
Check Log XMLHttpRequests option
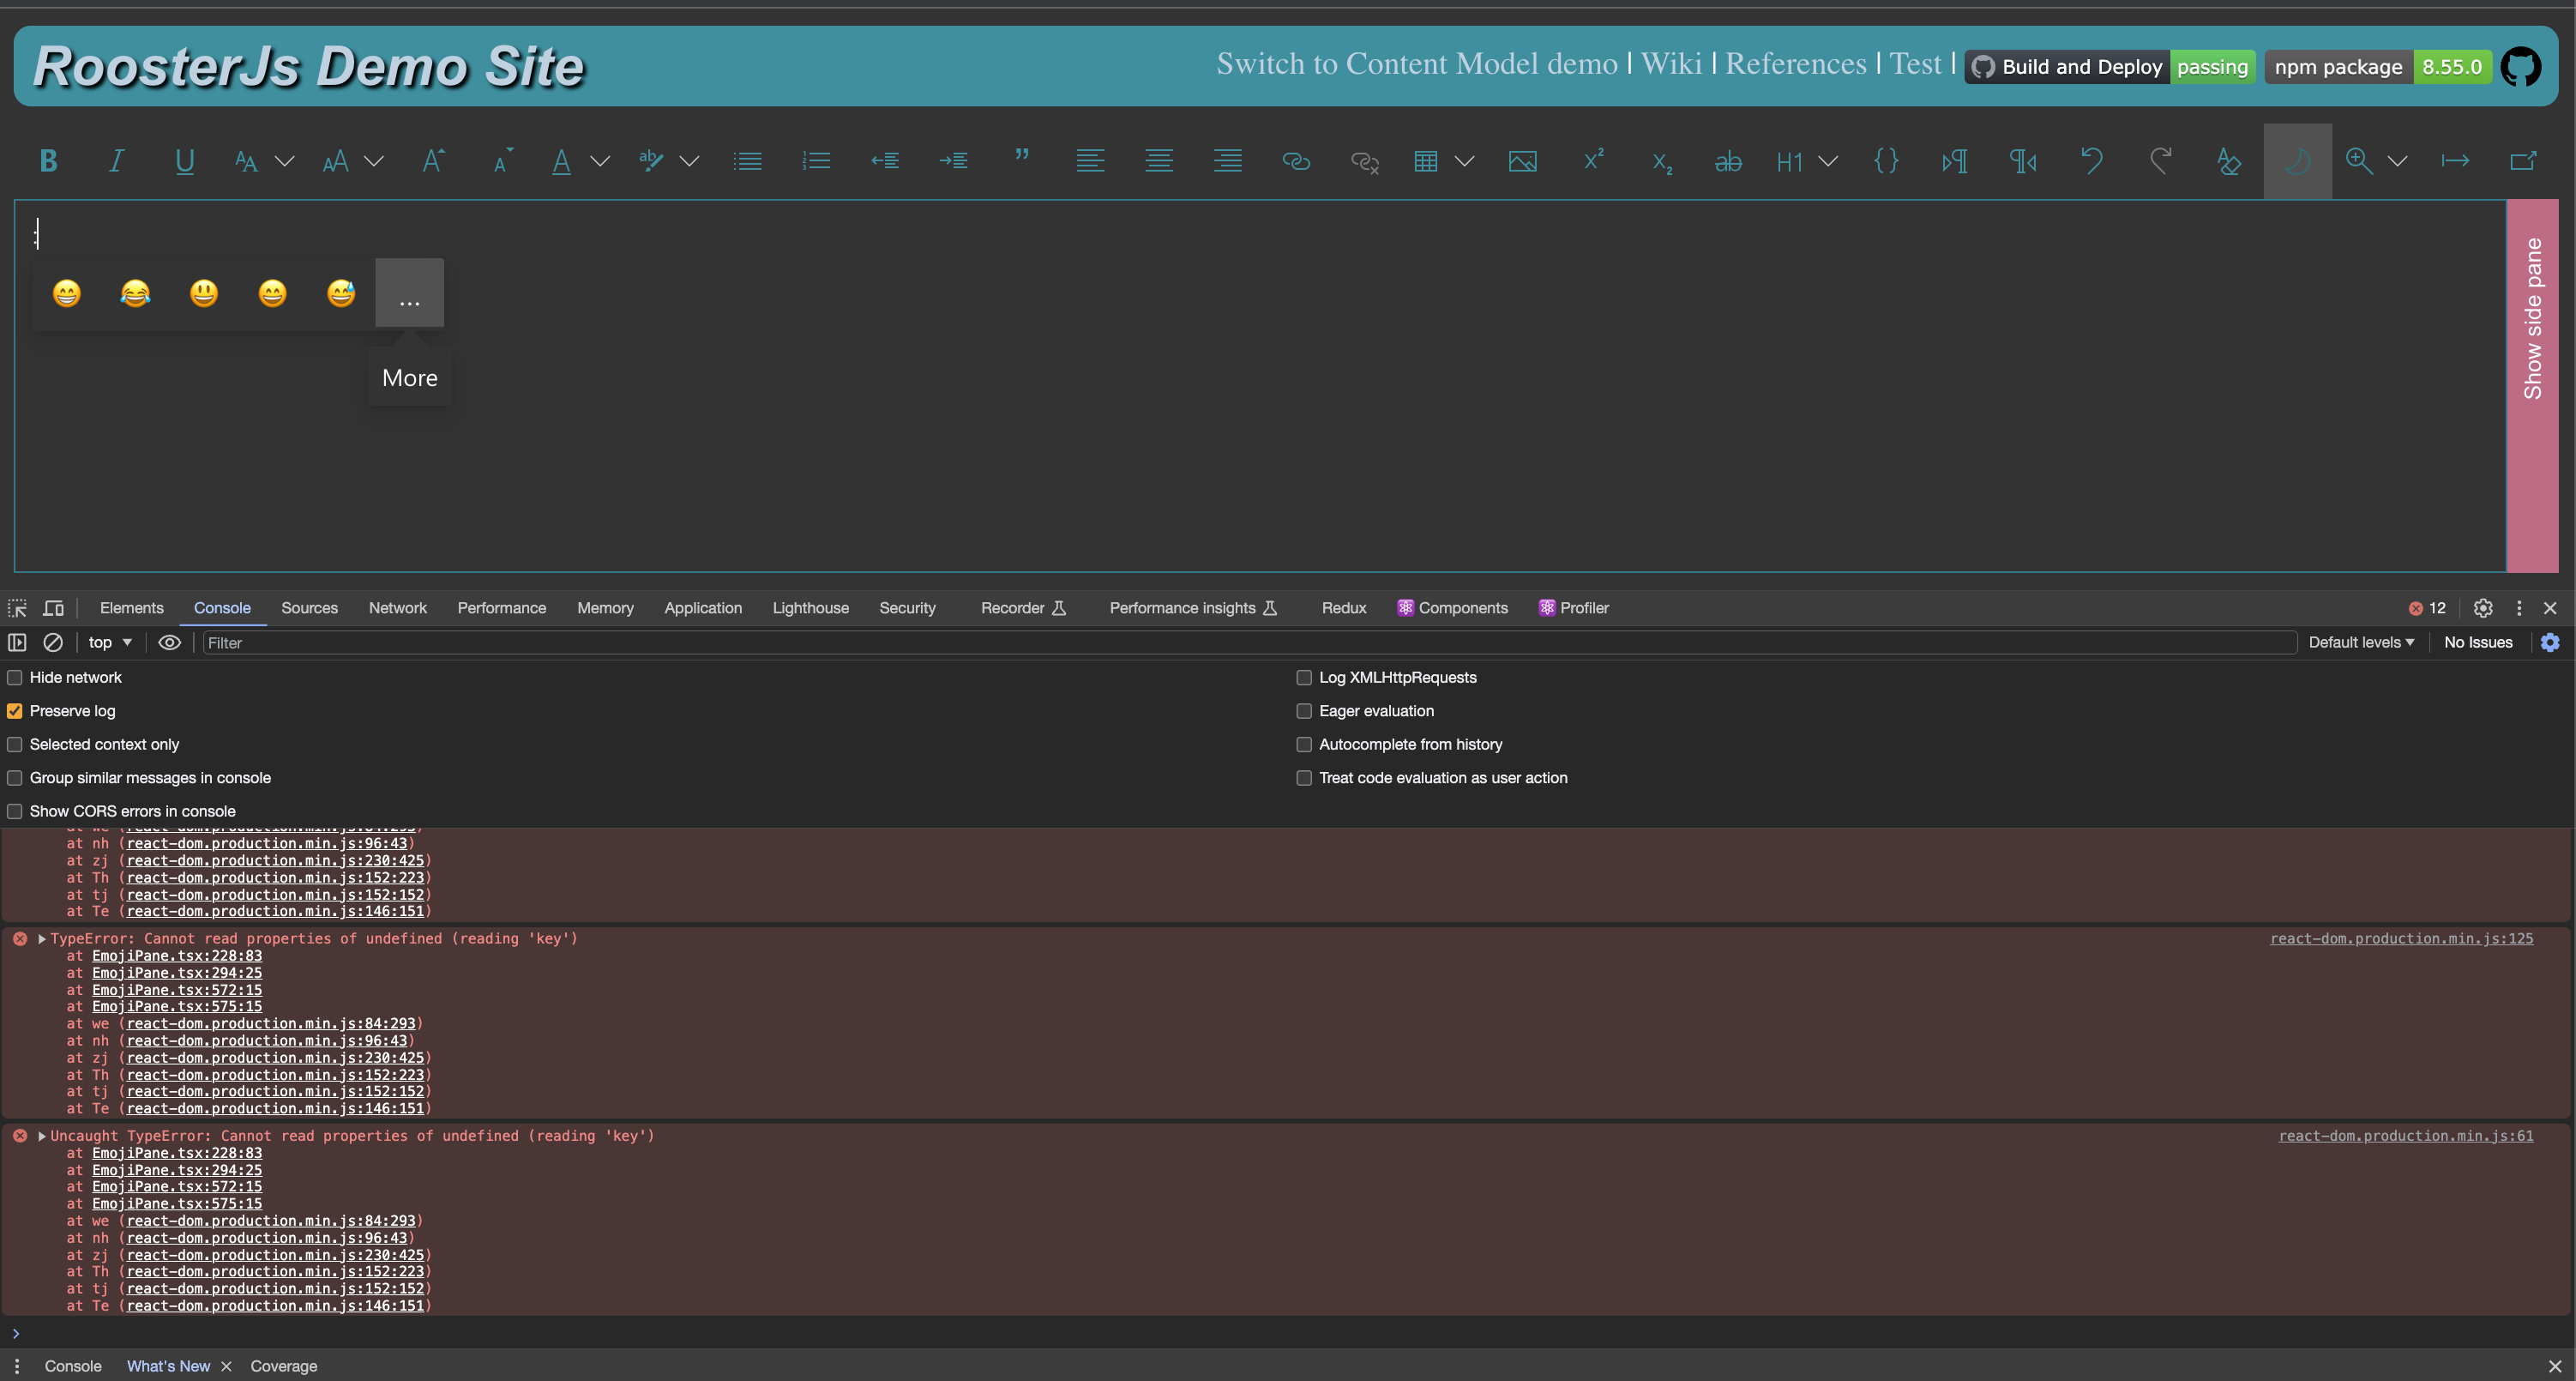click(1303, 677)
